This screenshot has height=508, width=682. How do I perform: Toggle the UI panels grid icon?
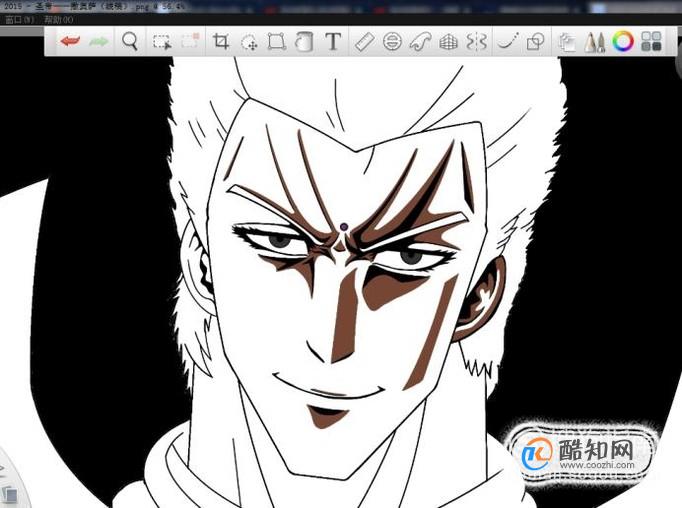[651, 41]
